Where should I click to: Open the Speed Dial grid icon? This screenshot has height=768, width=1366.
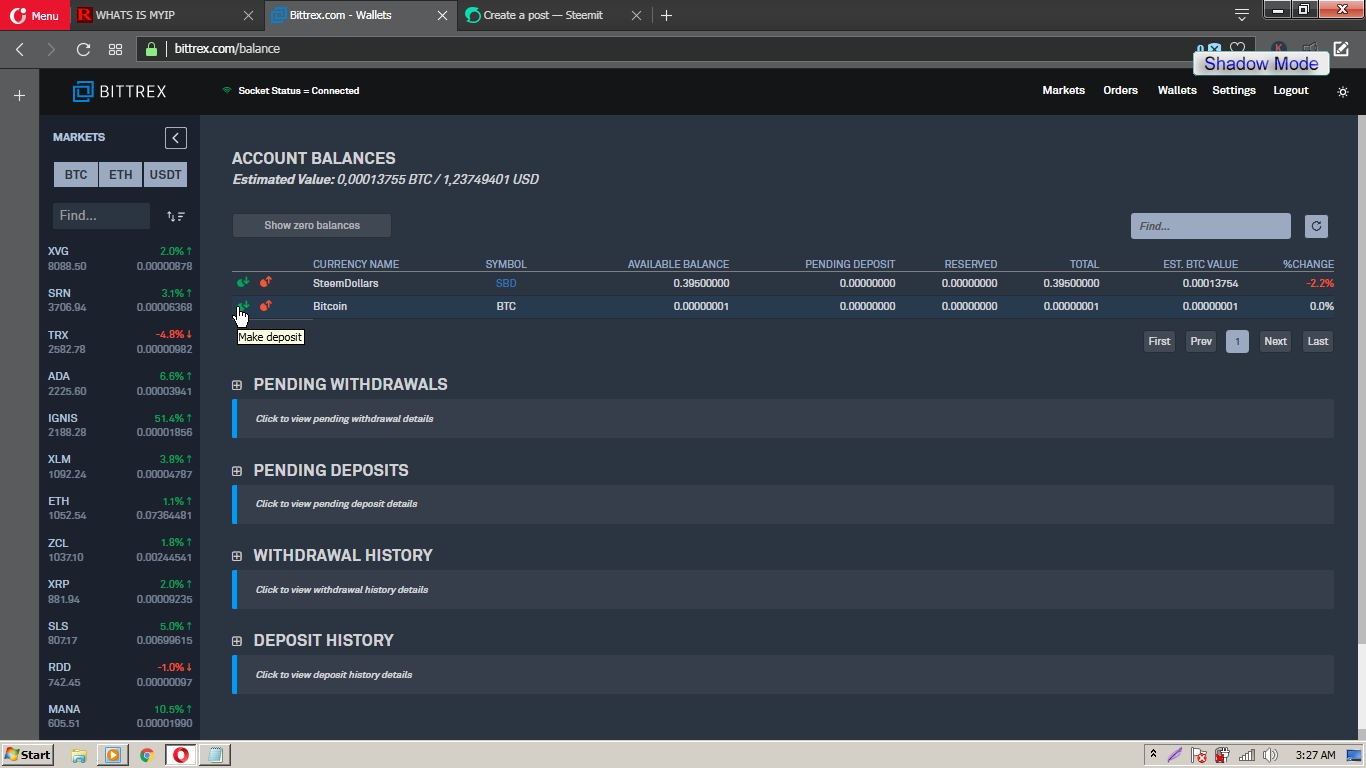point(115,49)
